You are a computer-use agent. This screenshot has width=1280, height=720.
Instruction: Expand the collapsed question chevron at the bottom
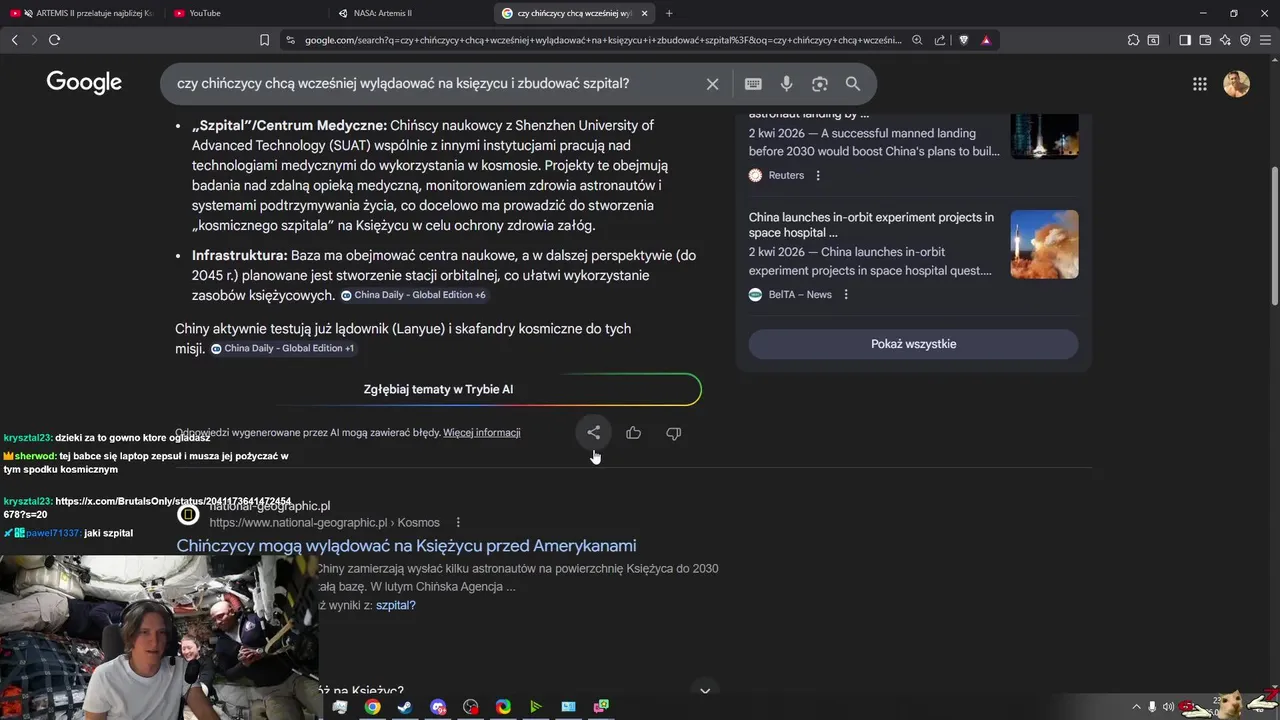(705, 690)
